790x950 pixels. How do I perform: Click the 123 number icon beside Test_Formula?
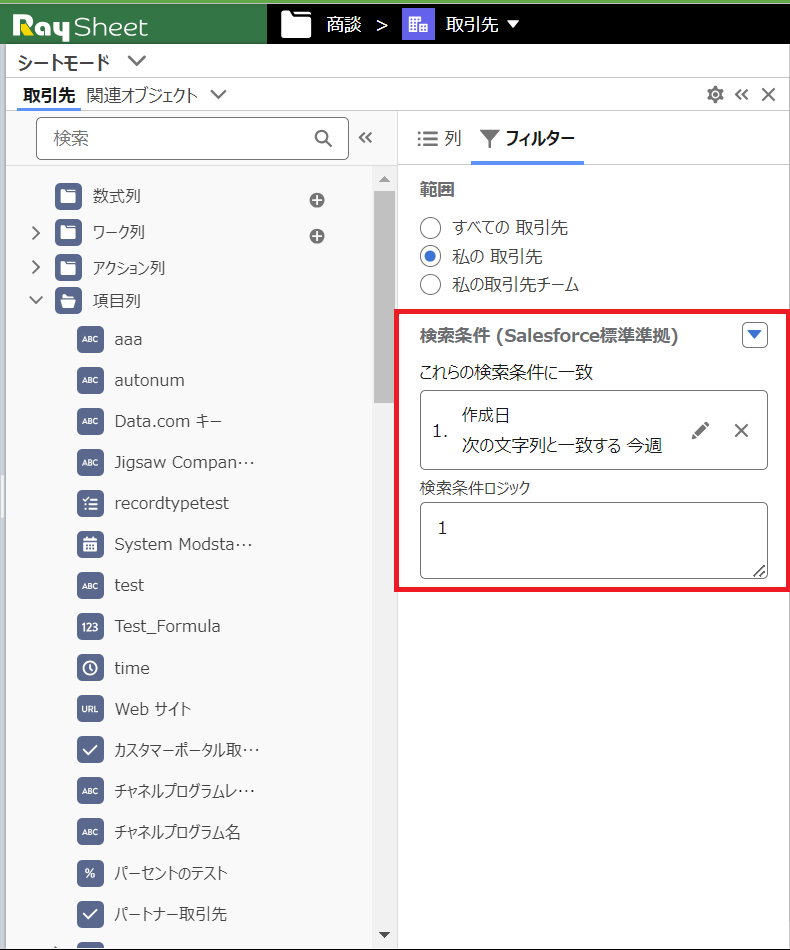pos(90,626)
